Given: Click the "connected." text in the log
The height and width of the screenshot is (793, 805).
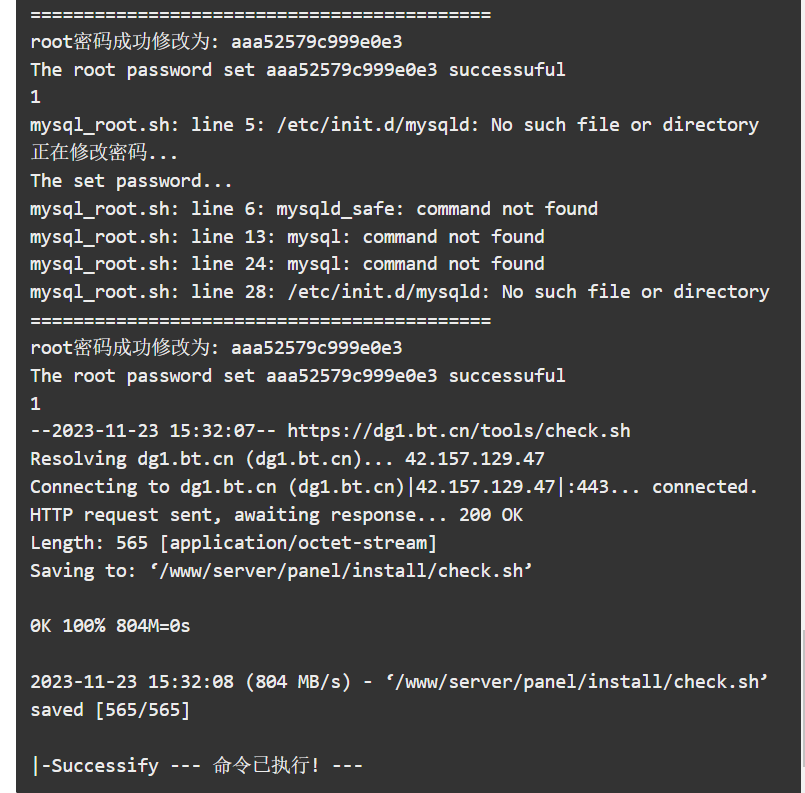Looking at the screenshot, I should [704, 487].
